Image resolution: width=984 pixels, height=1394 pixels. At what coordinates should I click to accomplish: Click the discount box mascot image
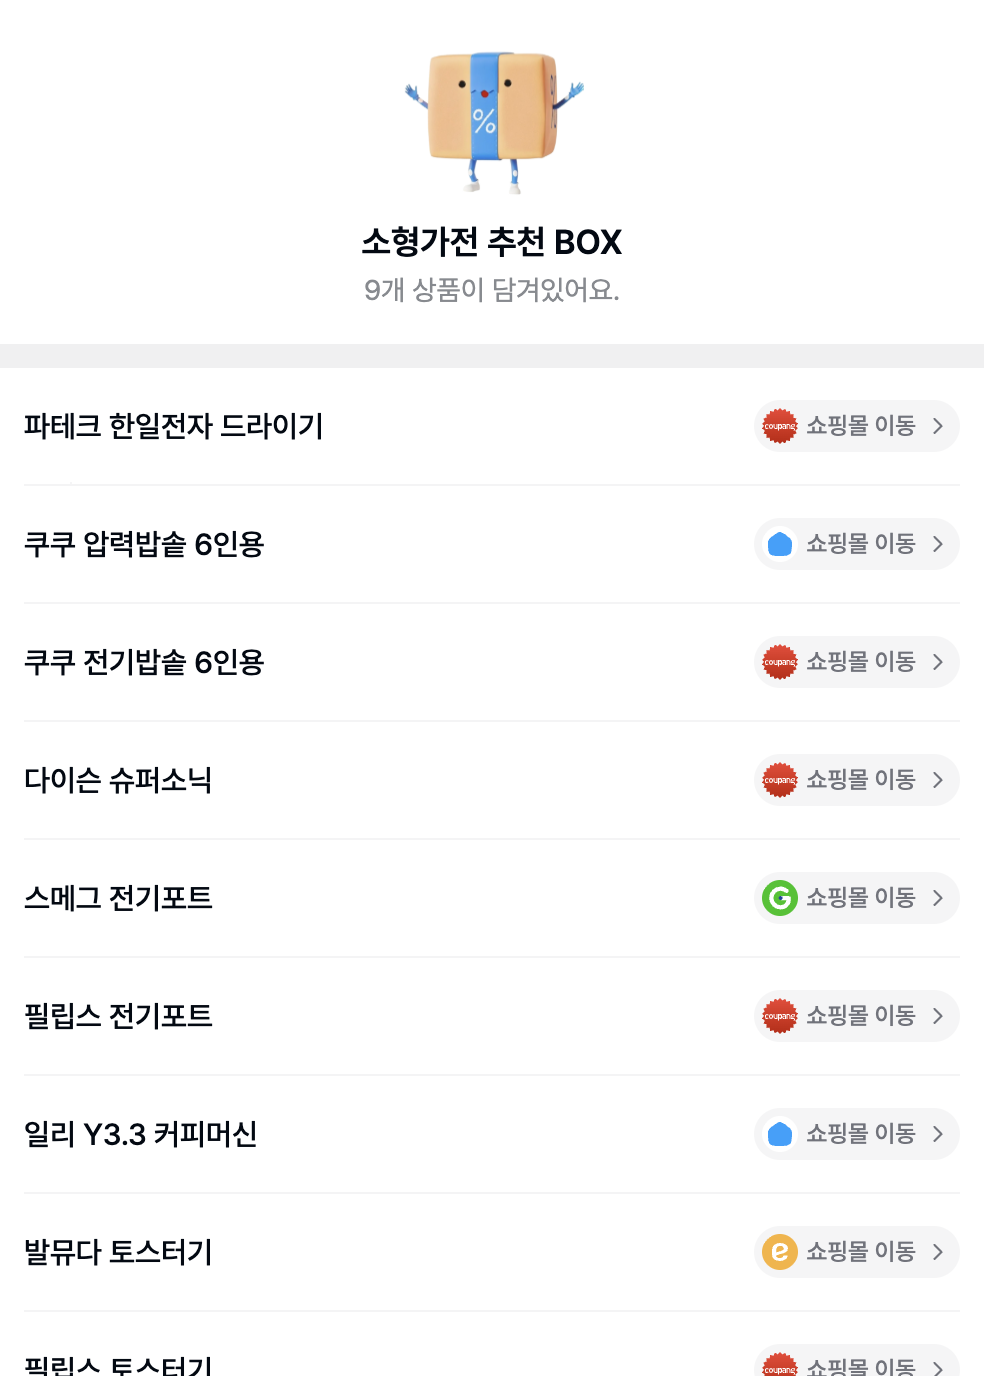click(493, 119)
